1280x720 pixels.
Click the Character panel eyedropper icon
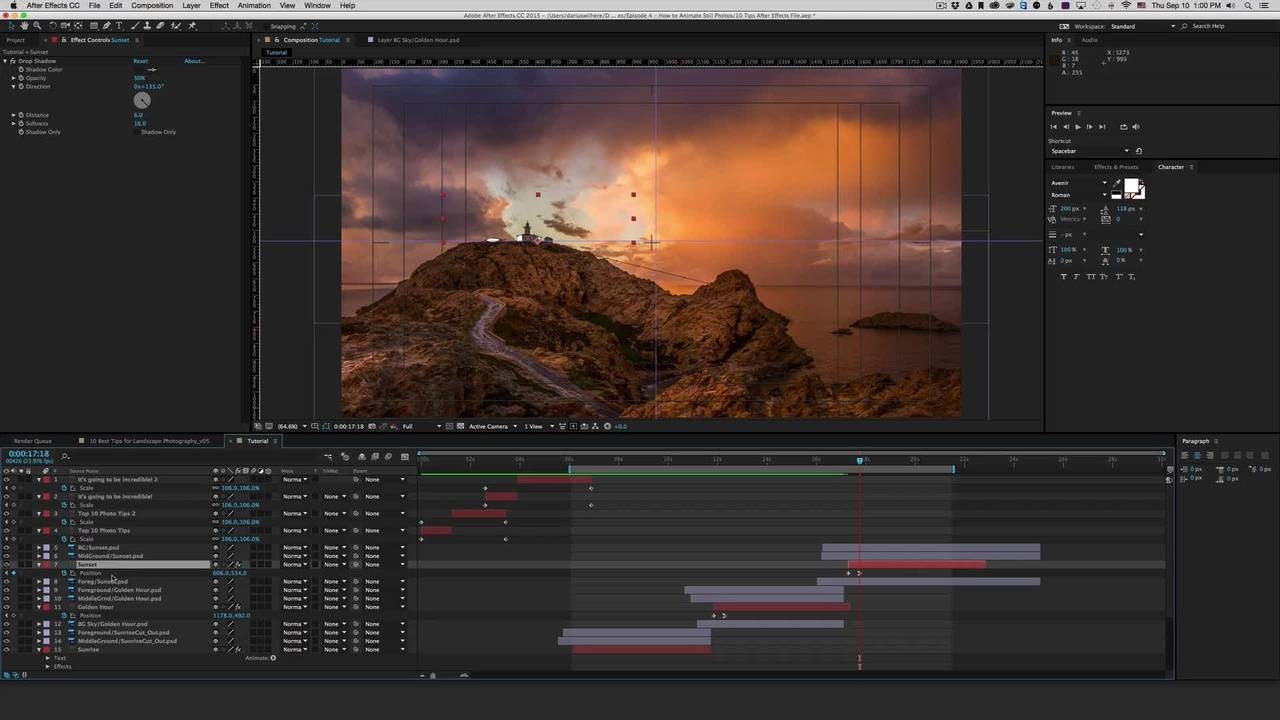1117,184
